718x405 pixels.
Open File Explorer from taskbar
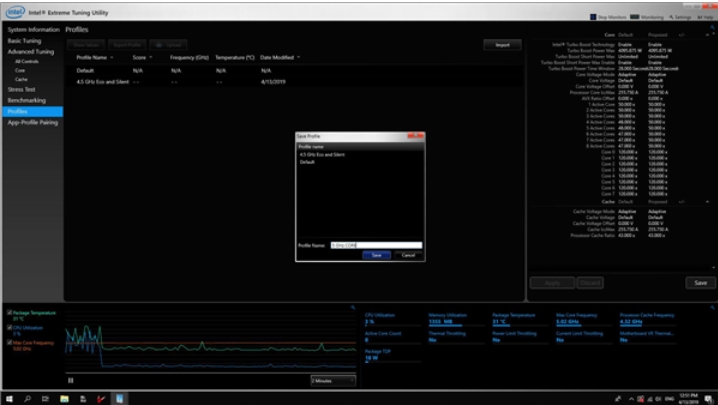coord(64,399)
